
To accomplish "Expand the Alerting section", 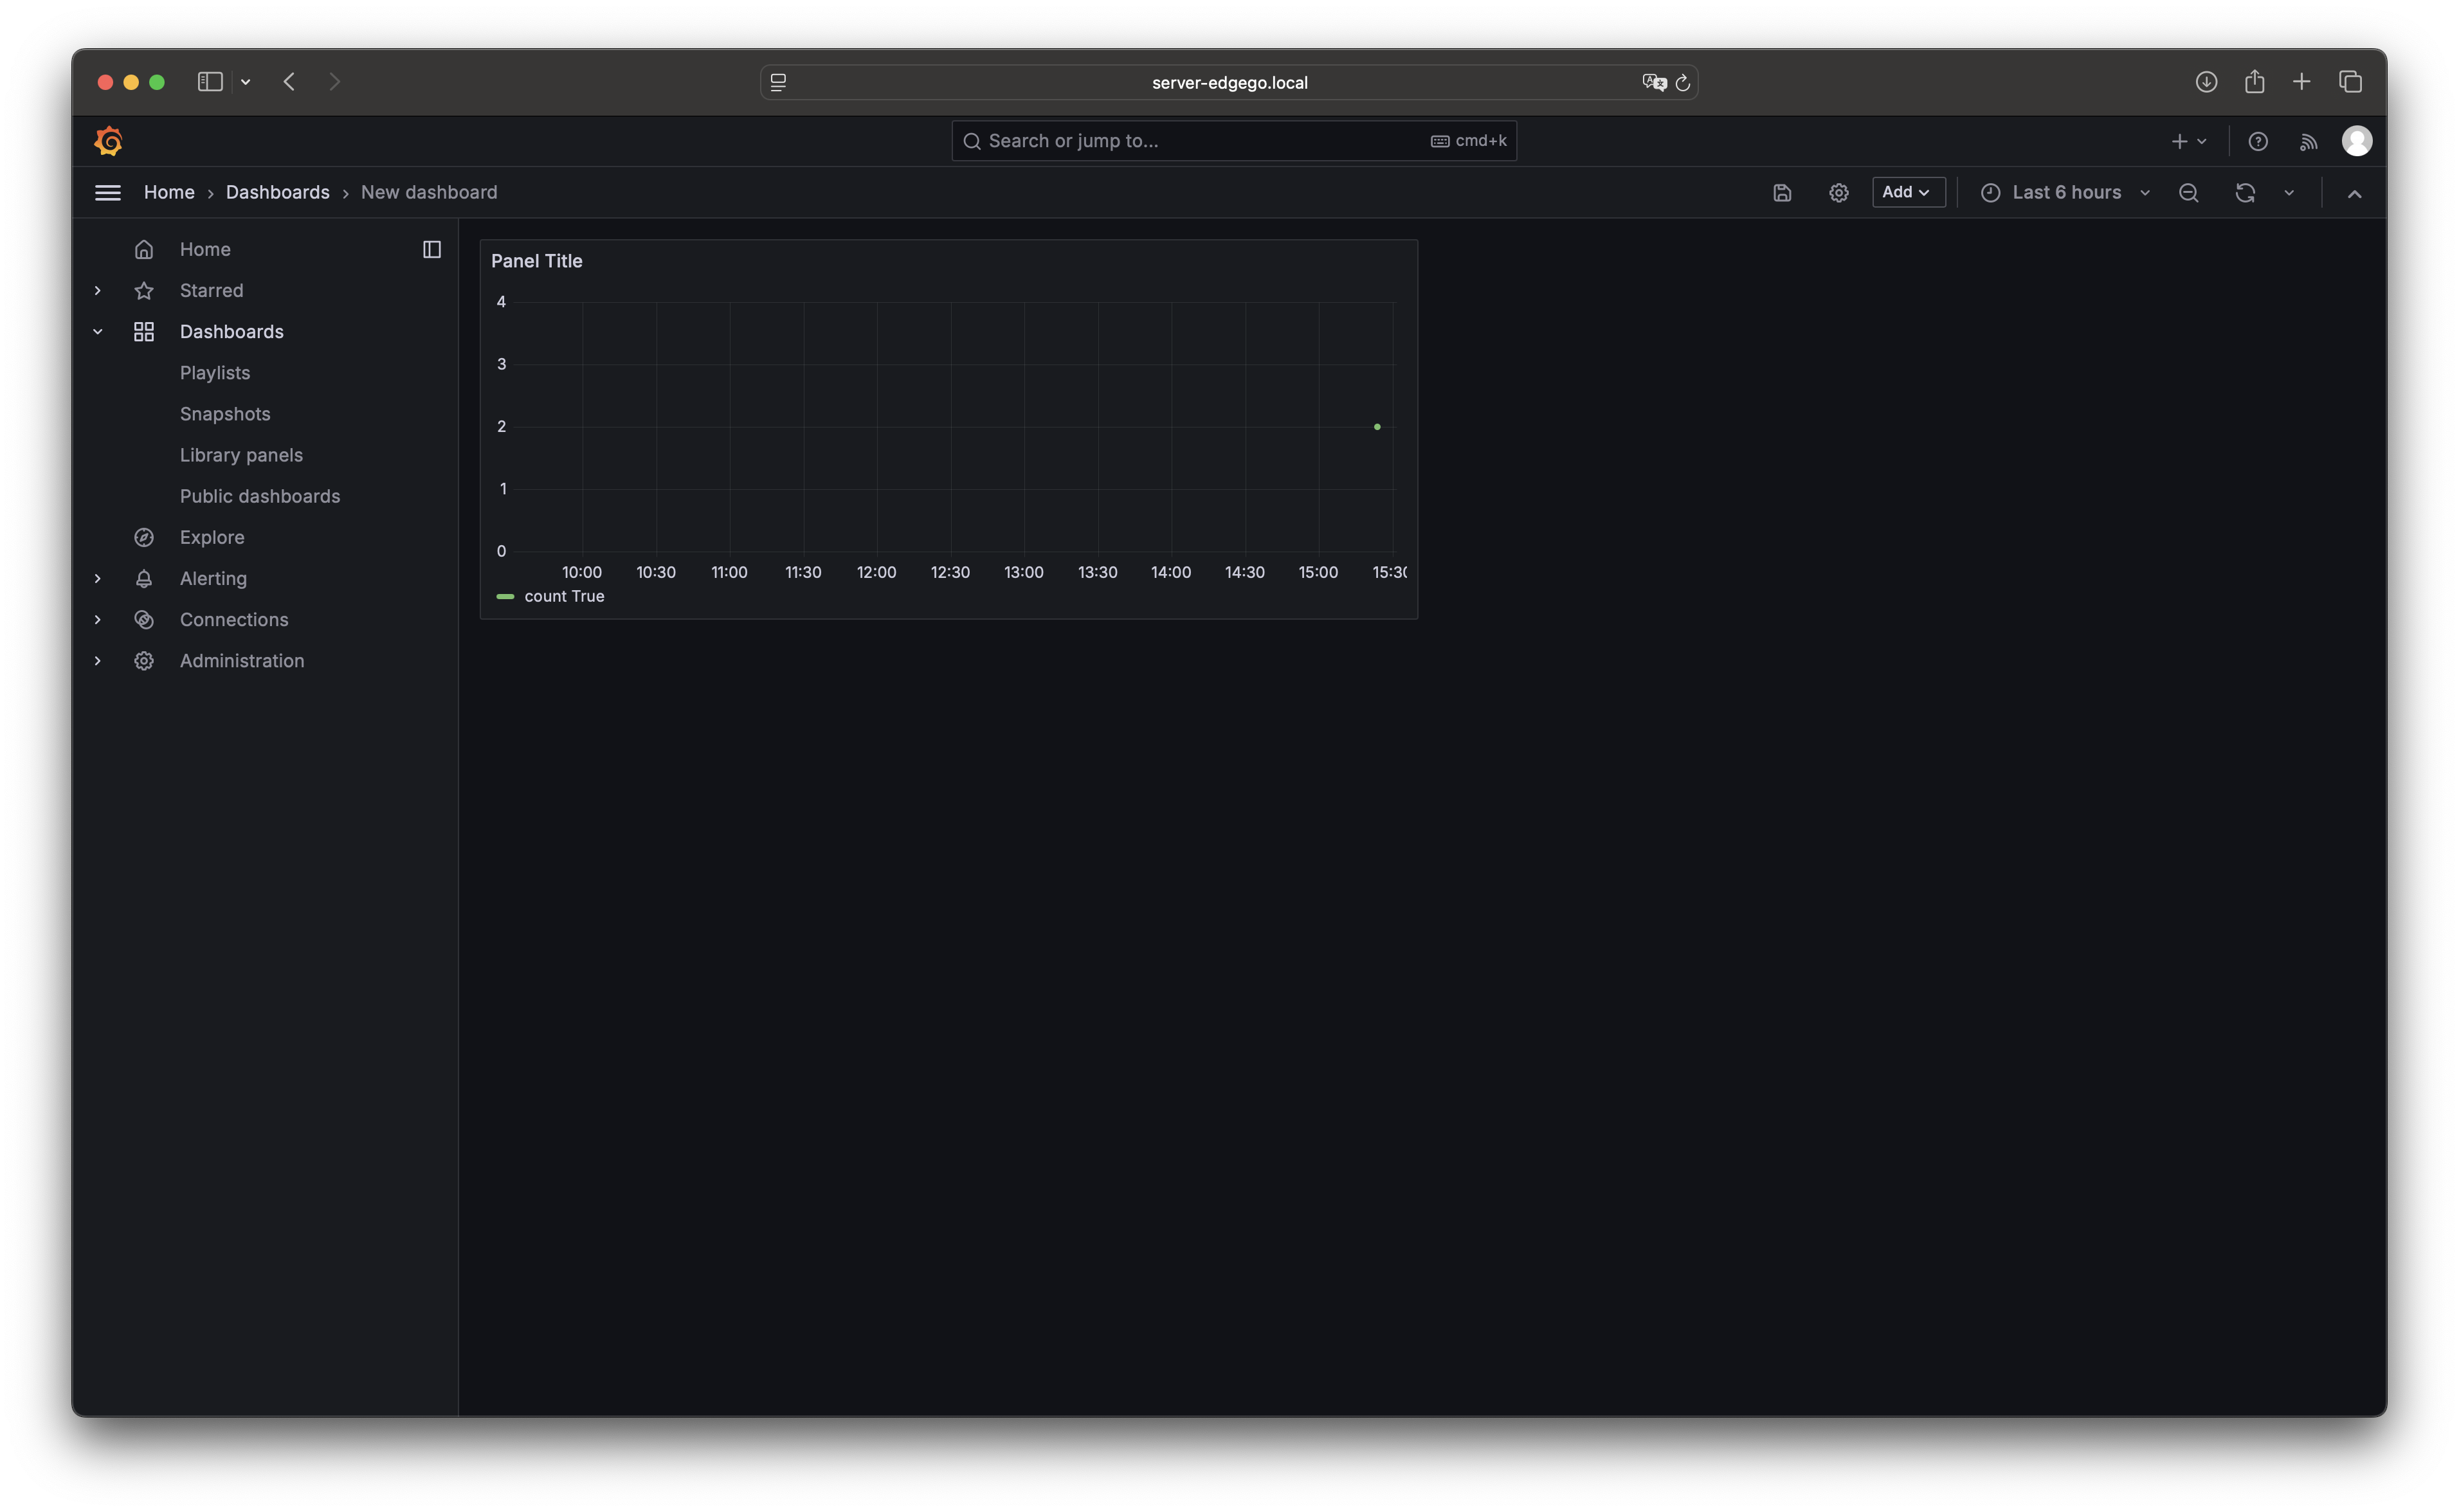I will pyautogui.click(x=97, y=578).
